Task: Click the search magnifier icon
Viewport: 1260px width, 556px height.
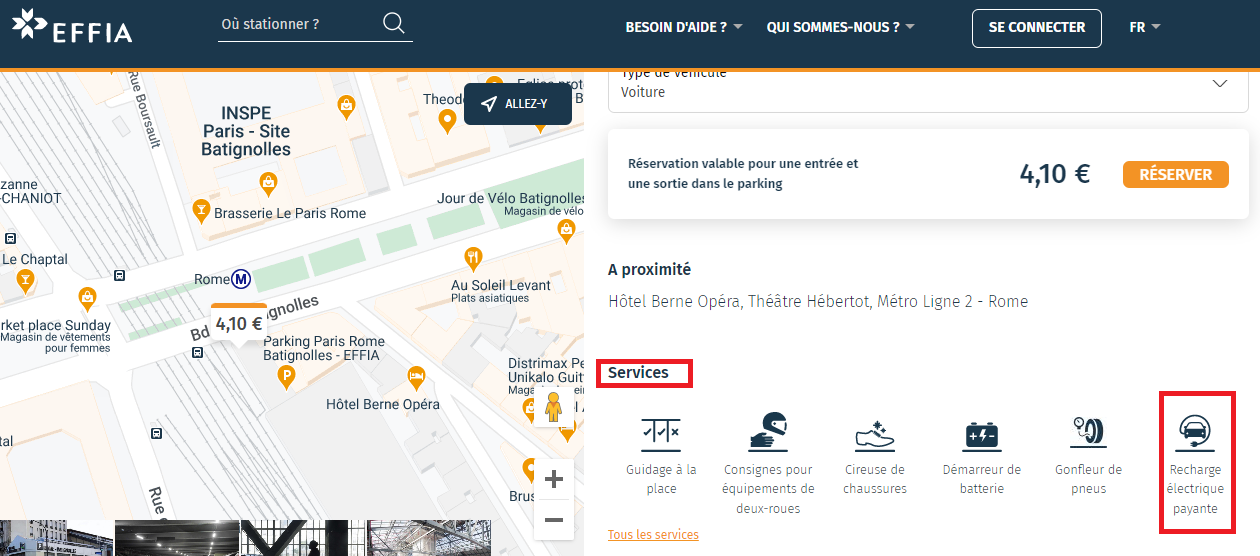Action: [x=393, y=23]
